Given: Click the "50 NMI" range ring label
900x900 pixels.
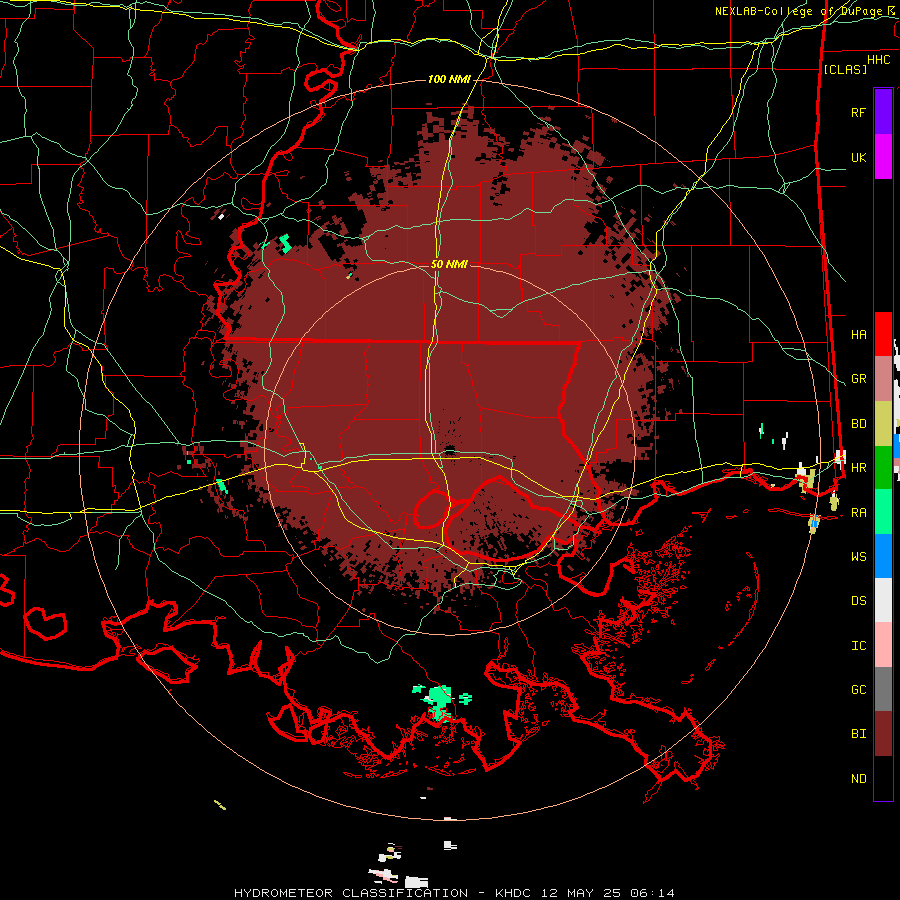Looking at the screenshot, I should (x=449, y=264).
